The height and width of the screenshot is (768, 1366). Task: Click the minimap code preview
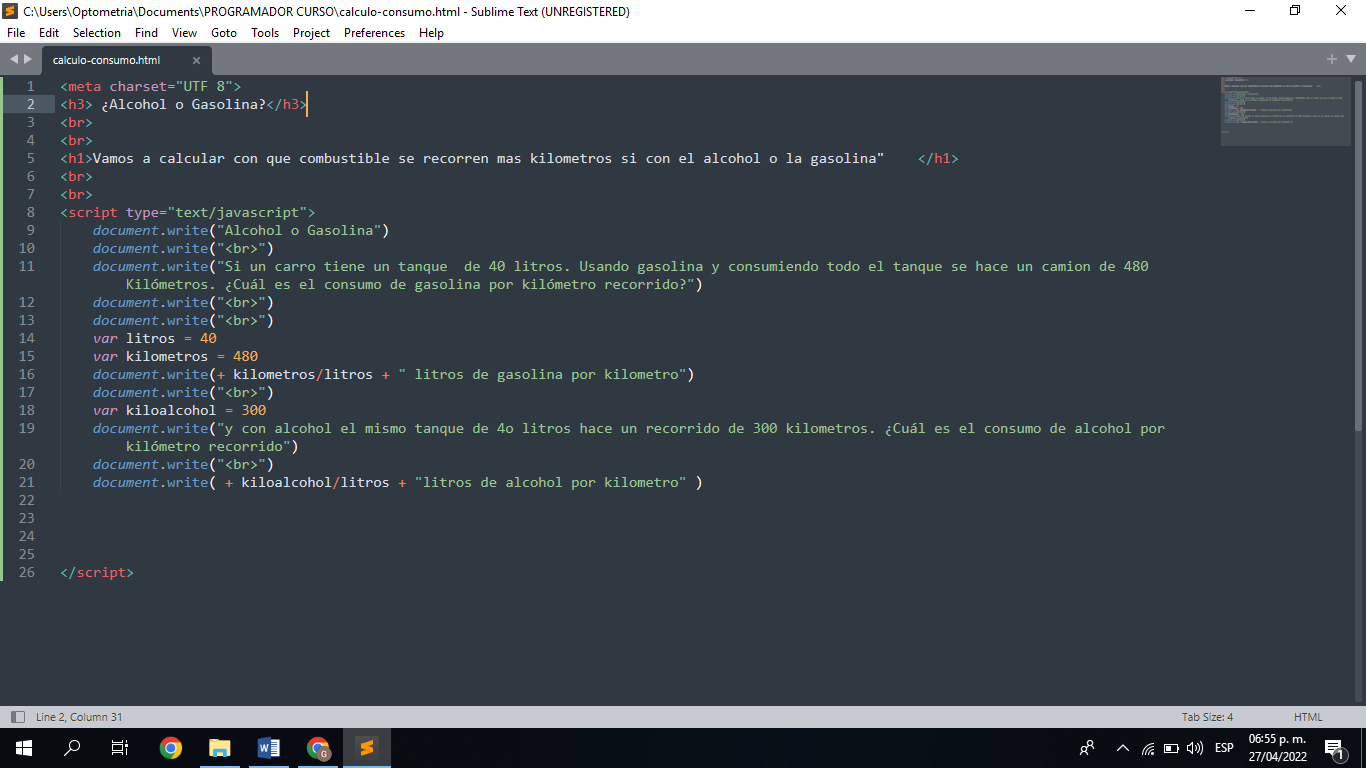click(1287, 110)
